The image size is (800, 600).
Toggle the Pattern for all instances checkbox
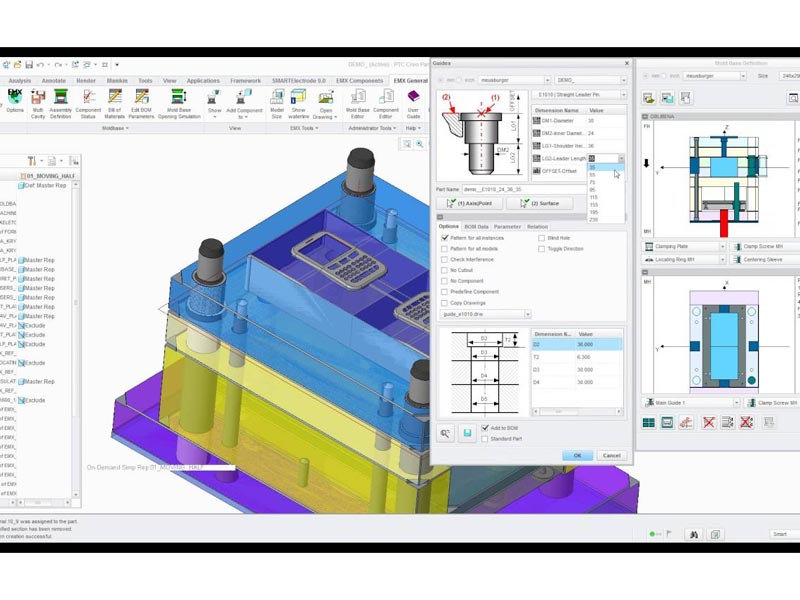pos(445,238)
